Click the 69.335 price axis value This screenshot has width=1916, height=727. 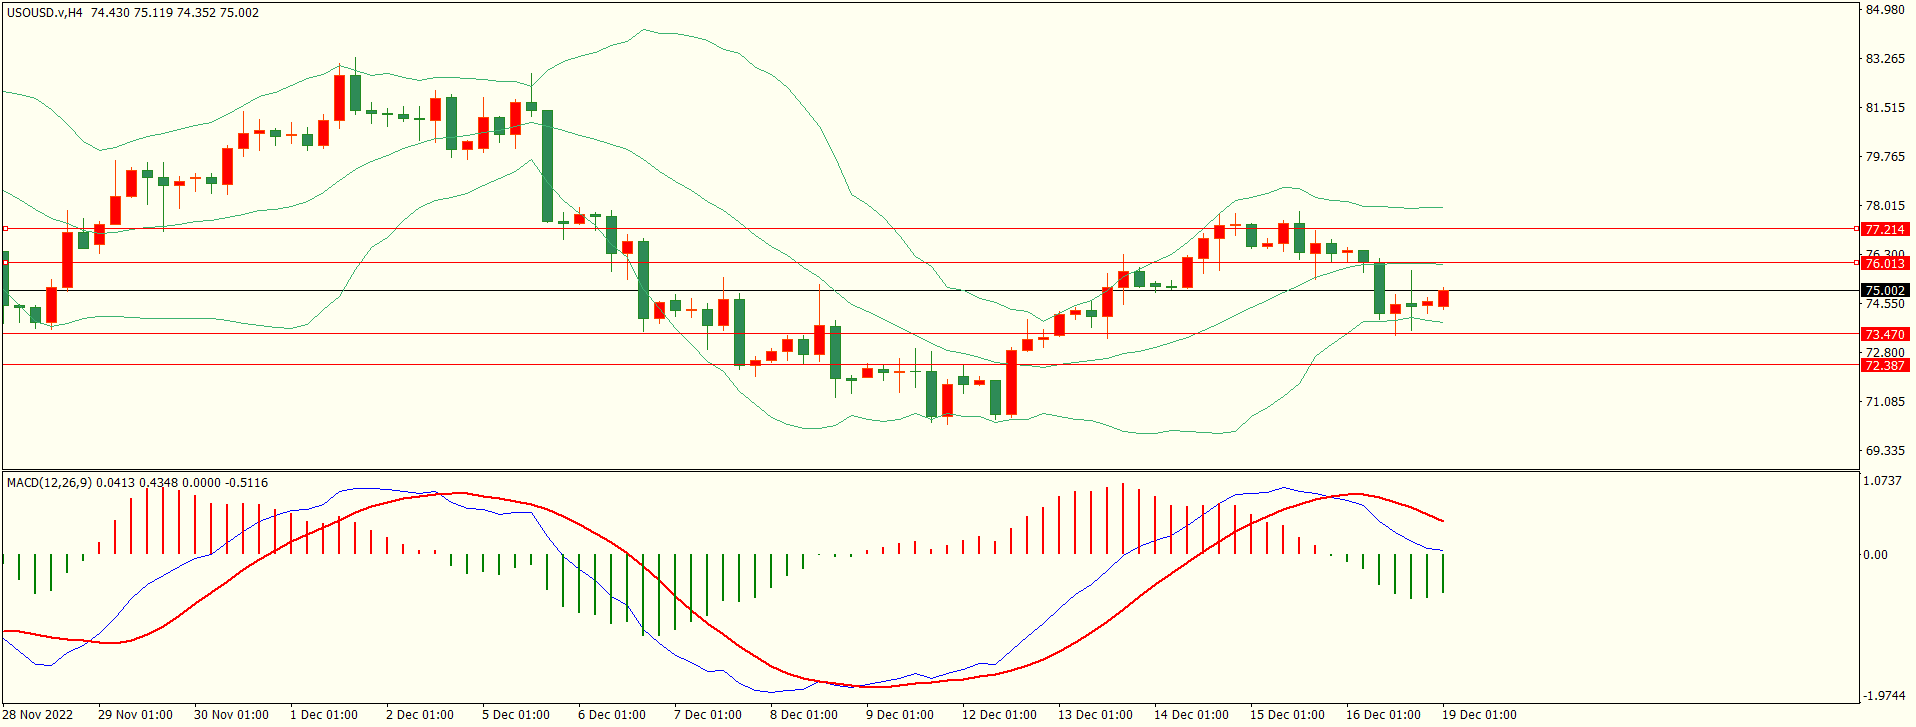click(x=1885, y=451)
